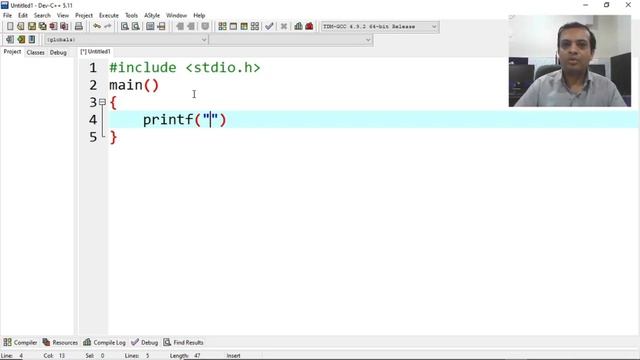Collapse the code fold at line 3
Image resolution: width=640 pixels, height=360 pixels.
(x=102, y=102)
